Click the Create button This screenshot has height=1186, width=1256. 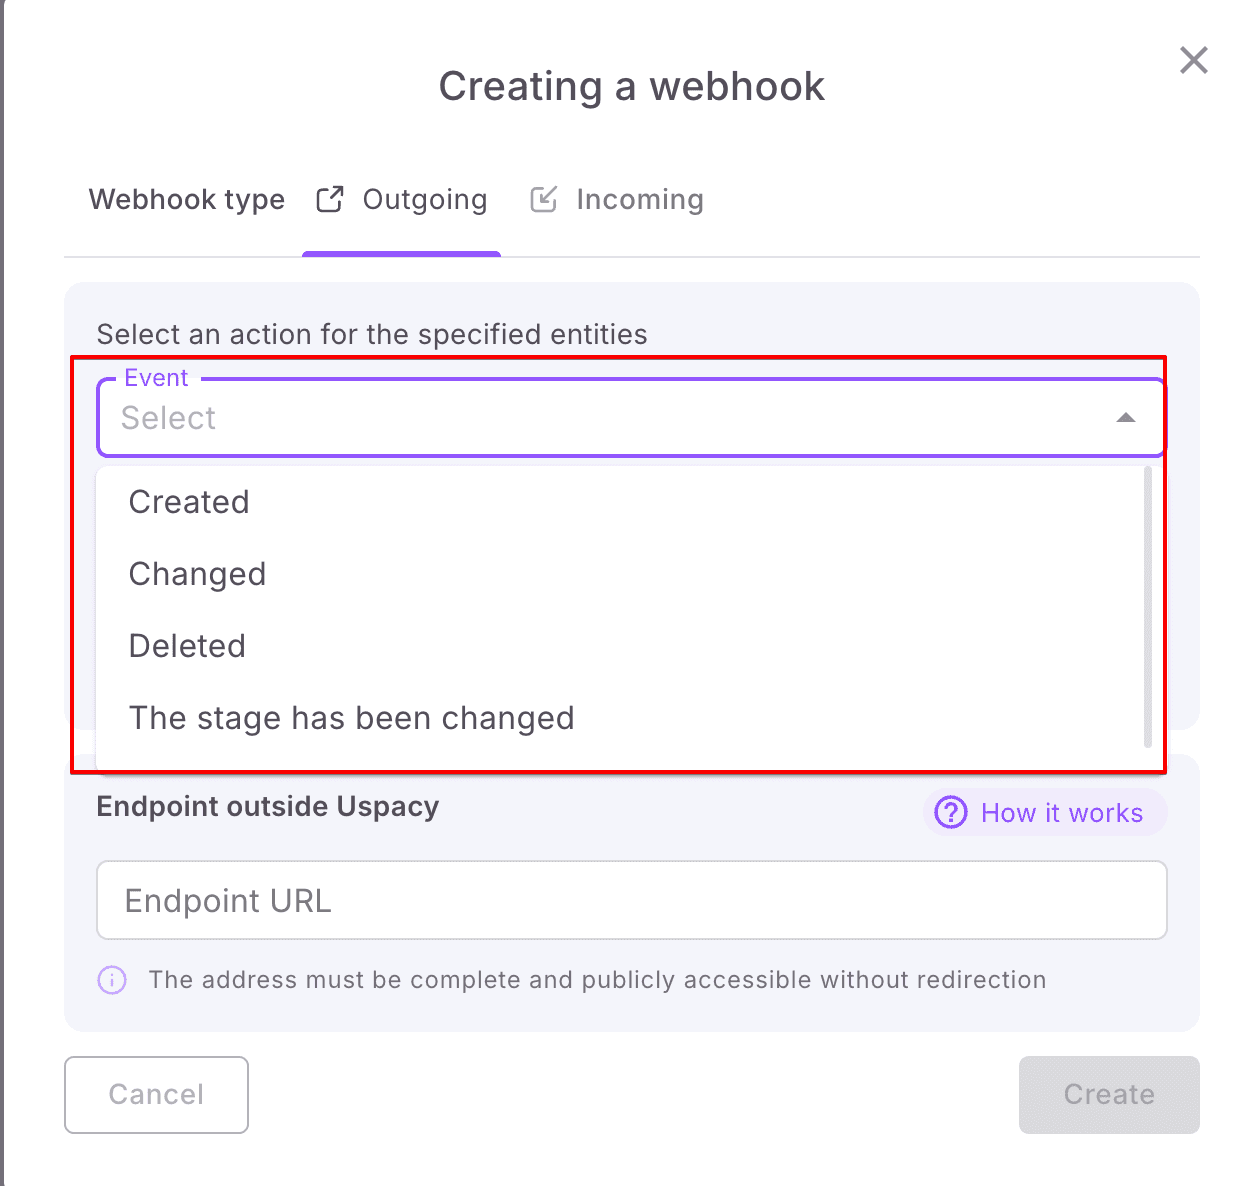(1108, 1094)
